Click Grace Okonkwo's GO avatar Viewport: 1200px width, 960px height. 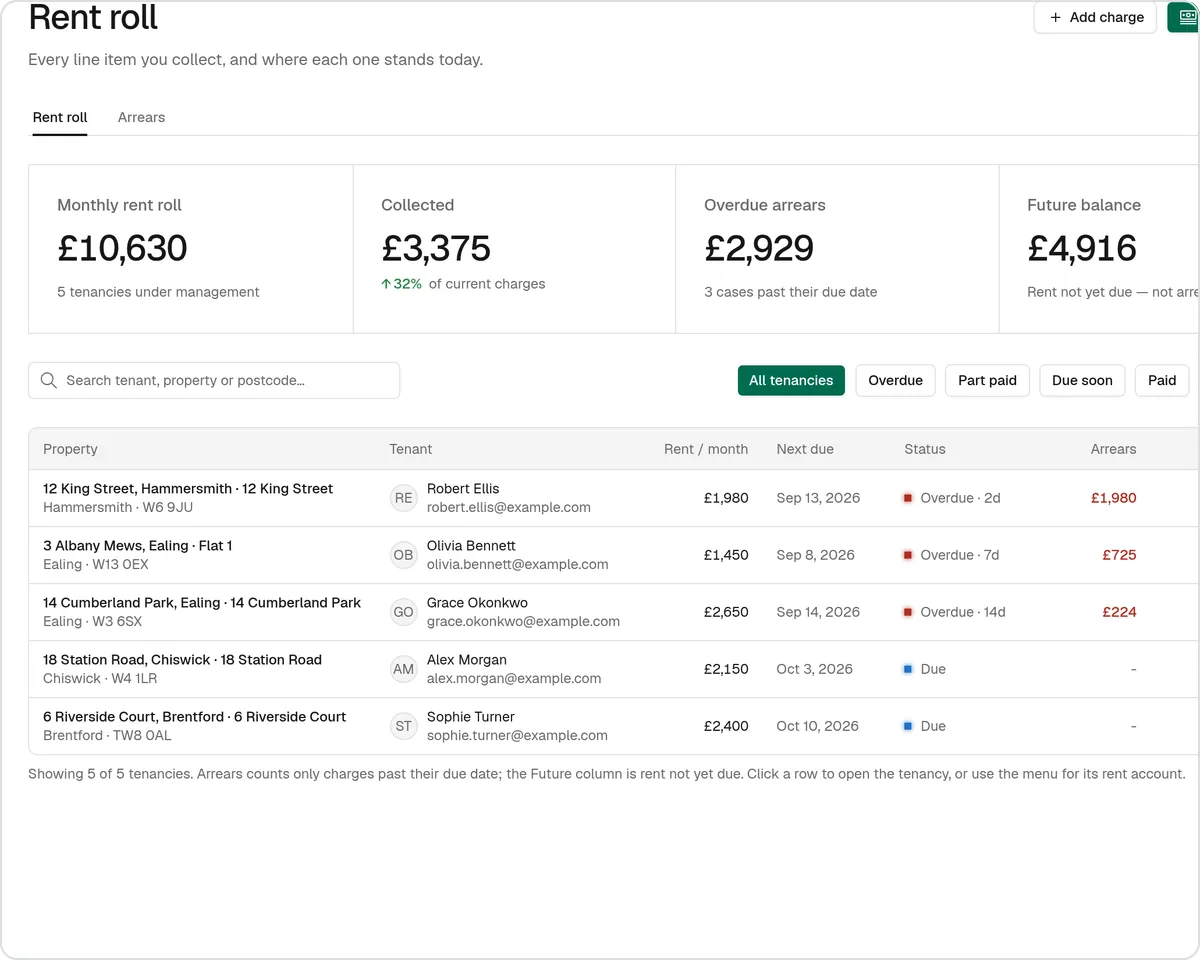pos(403,612)
